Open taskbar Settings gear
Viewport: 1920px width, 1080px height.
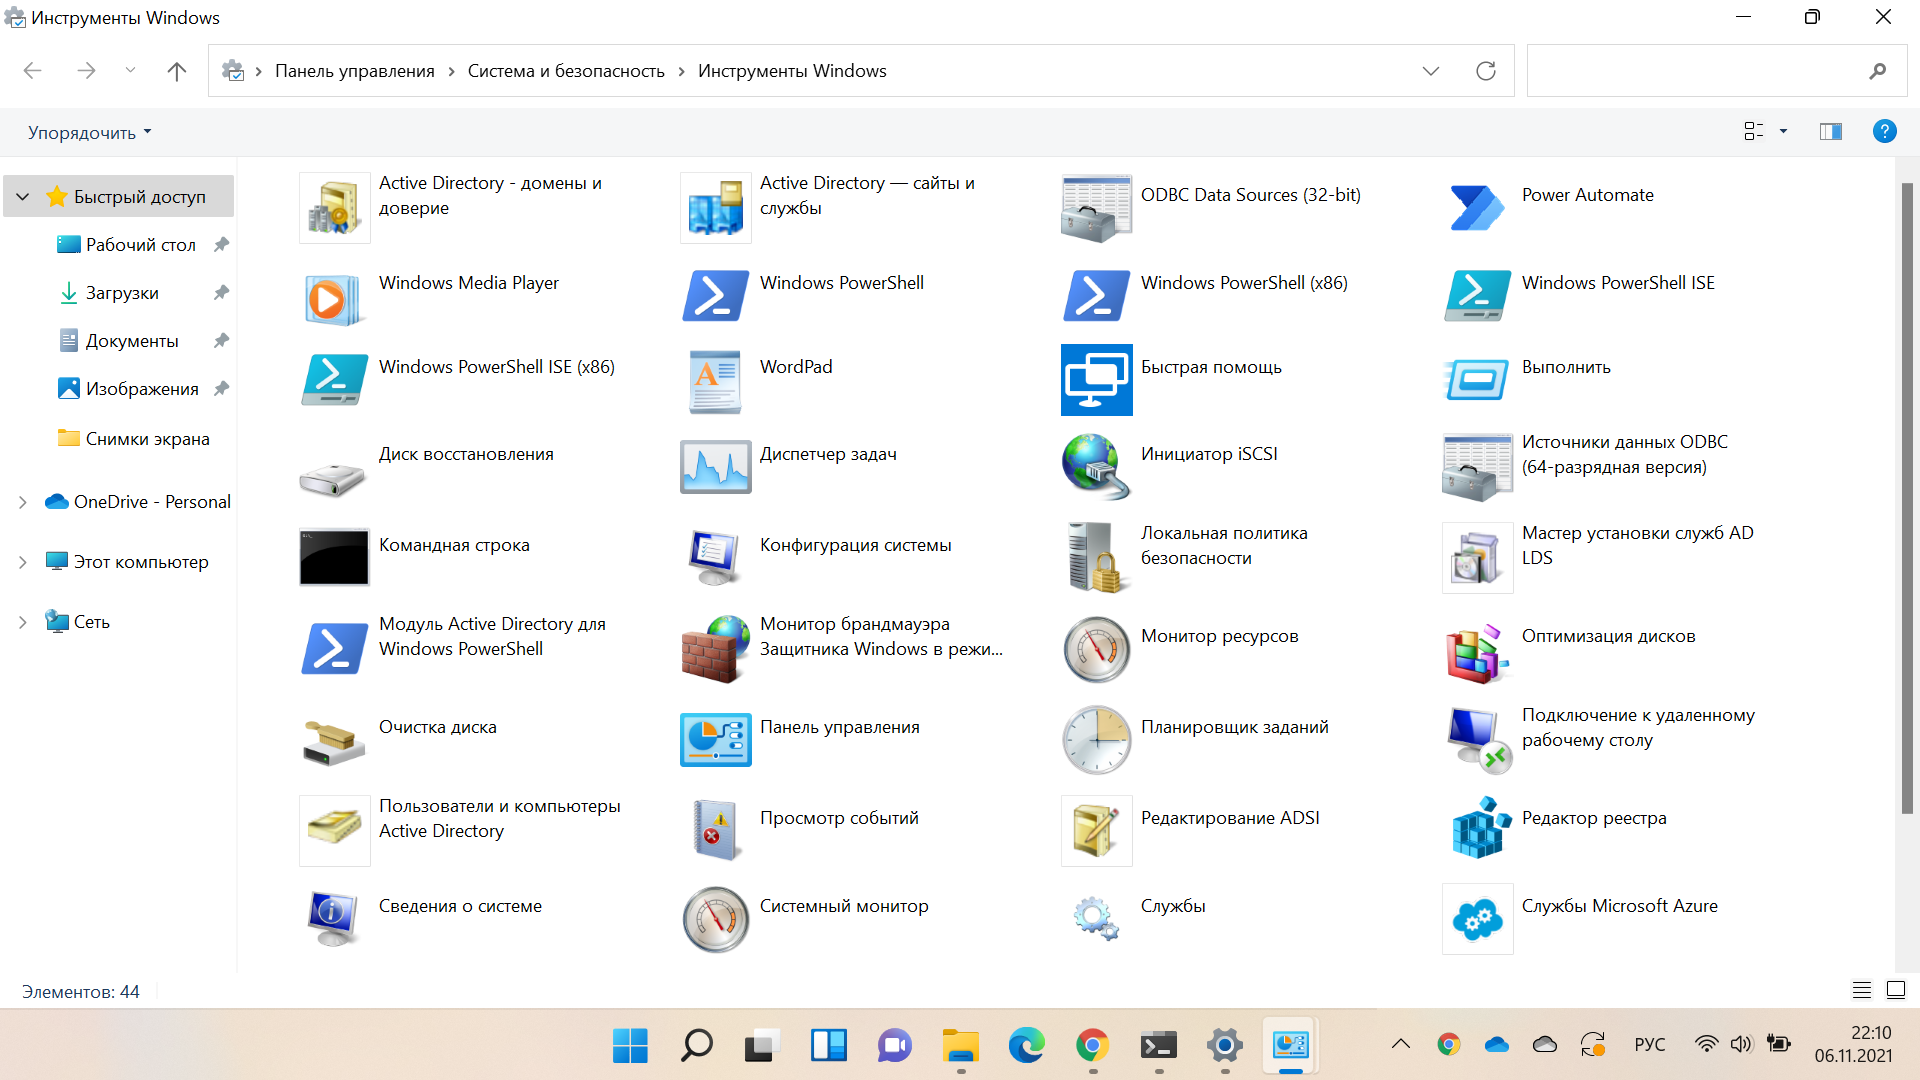1224,1045
